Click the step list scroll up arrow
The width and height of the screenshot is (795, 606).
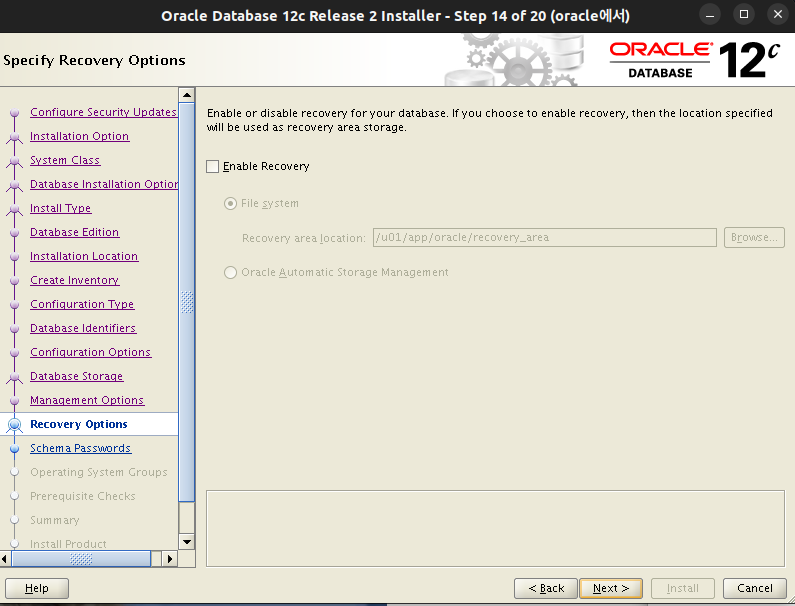click(187, 95)
